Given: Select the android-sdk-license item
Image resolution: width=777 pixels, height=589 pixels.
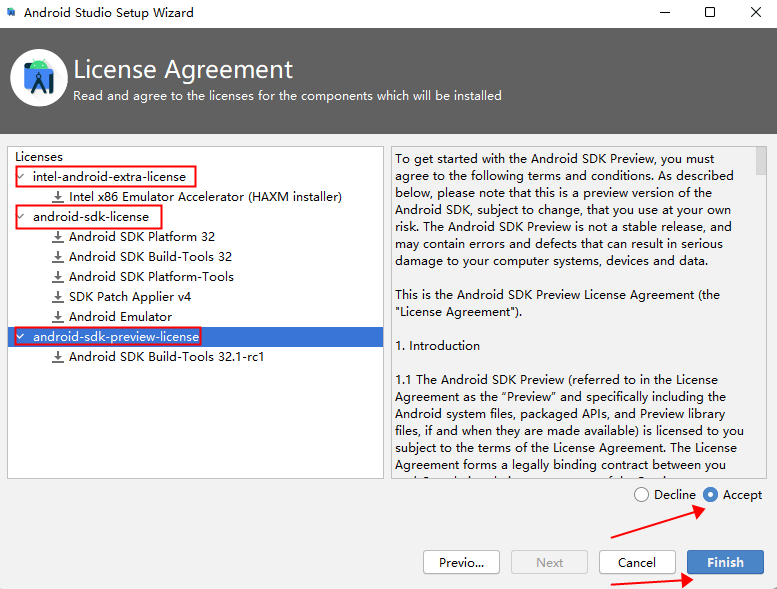Looking at the screenshot, I should (x=91, y=217).
